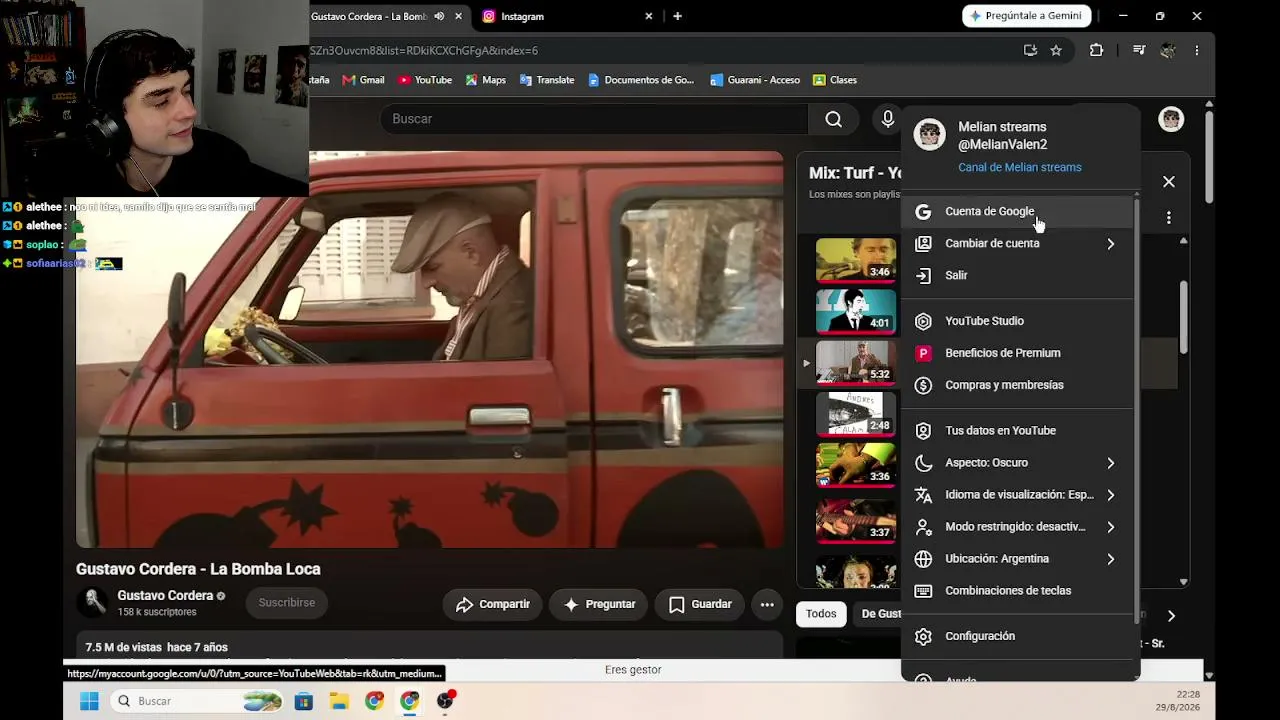Viewport: 1280px width, 720px height.
Task: Click the YouTube search magnifier button
Action: click(833, 119)
